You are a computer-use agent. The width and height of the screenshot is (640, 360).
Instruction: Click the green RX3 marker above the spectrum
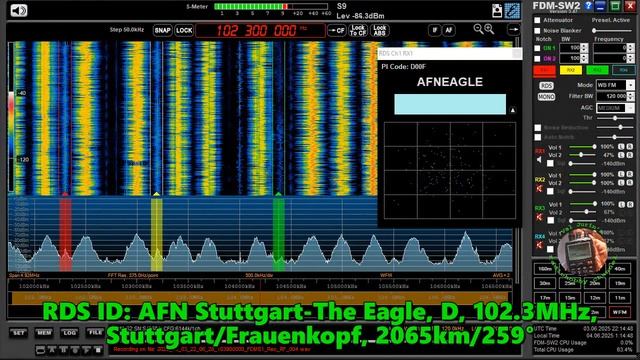pos(278,194)
